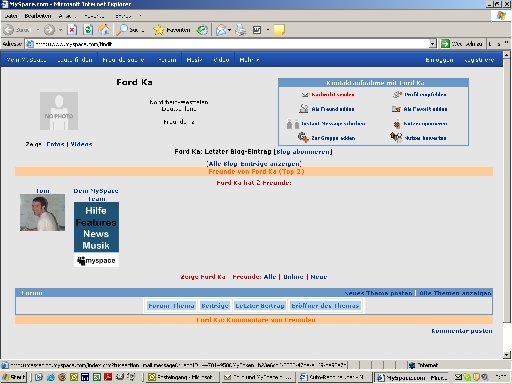Stop page loading with the red X icon
This screenshot has width=512, height=384.
pos(72,30)
